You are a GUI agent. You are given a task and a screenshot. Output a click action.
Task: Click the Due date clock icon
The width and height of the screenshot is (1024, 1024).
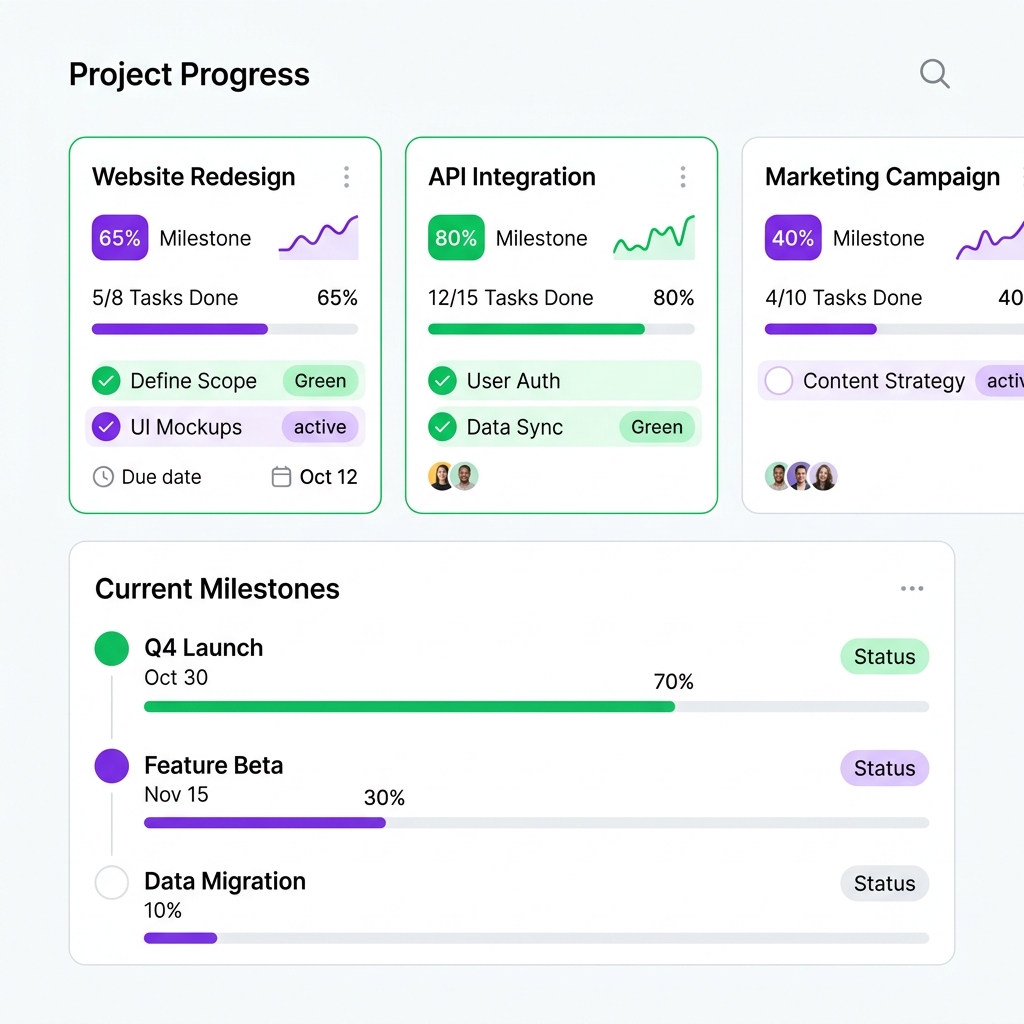point(103,477)
